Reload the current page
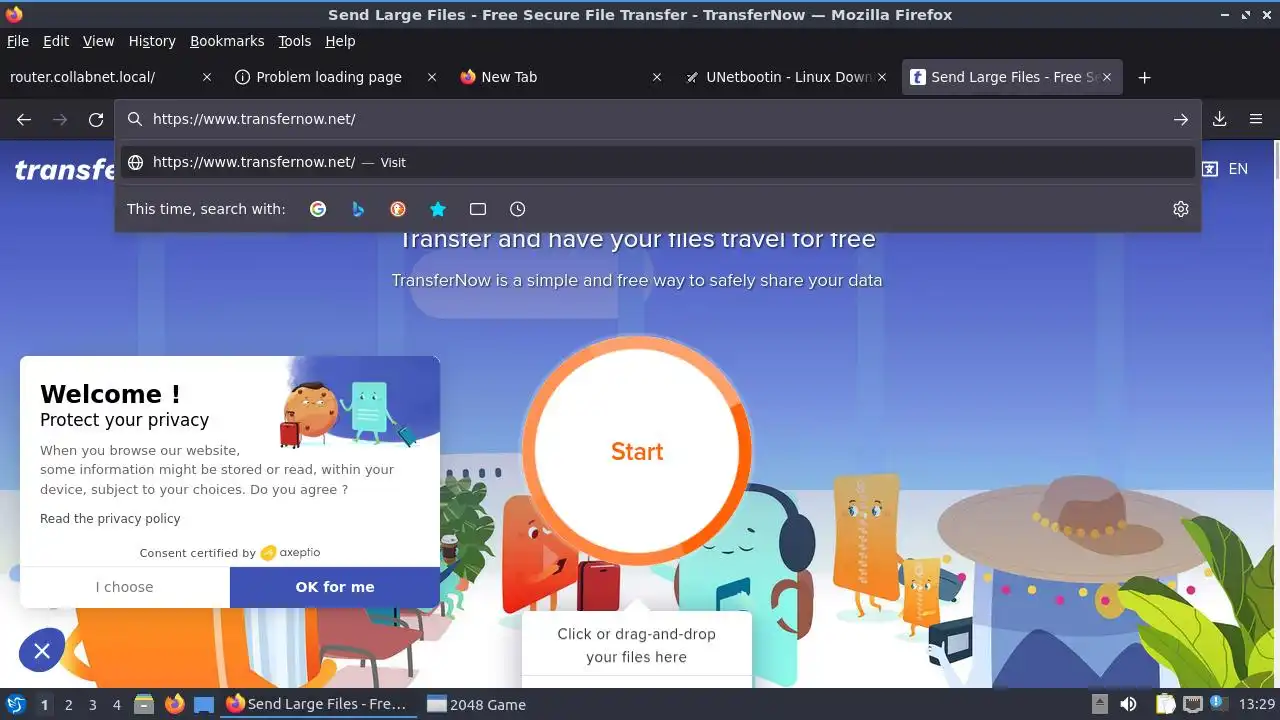Viewport: 1280px width, 720px height. pyautogui.click(x=96, y=119)
